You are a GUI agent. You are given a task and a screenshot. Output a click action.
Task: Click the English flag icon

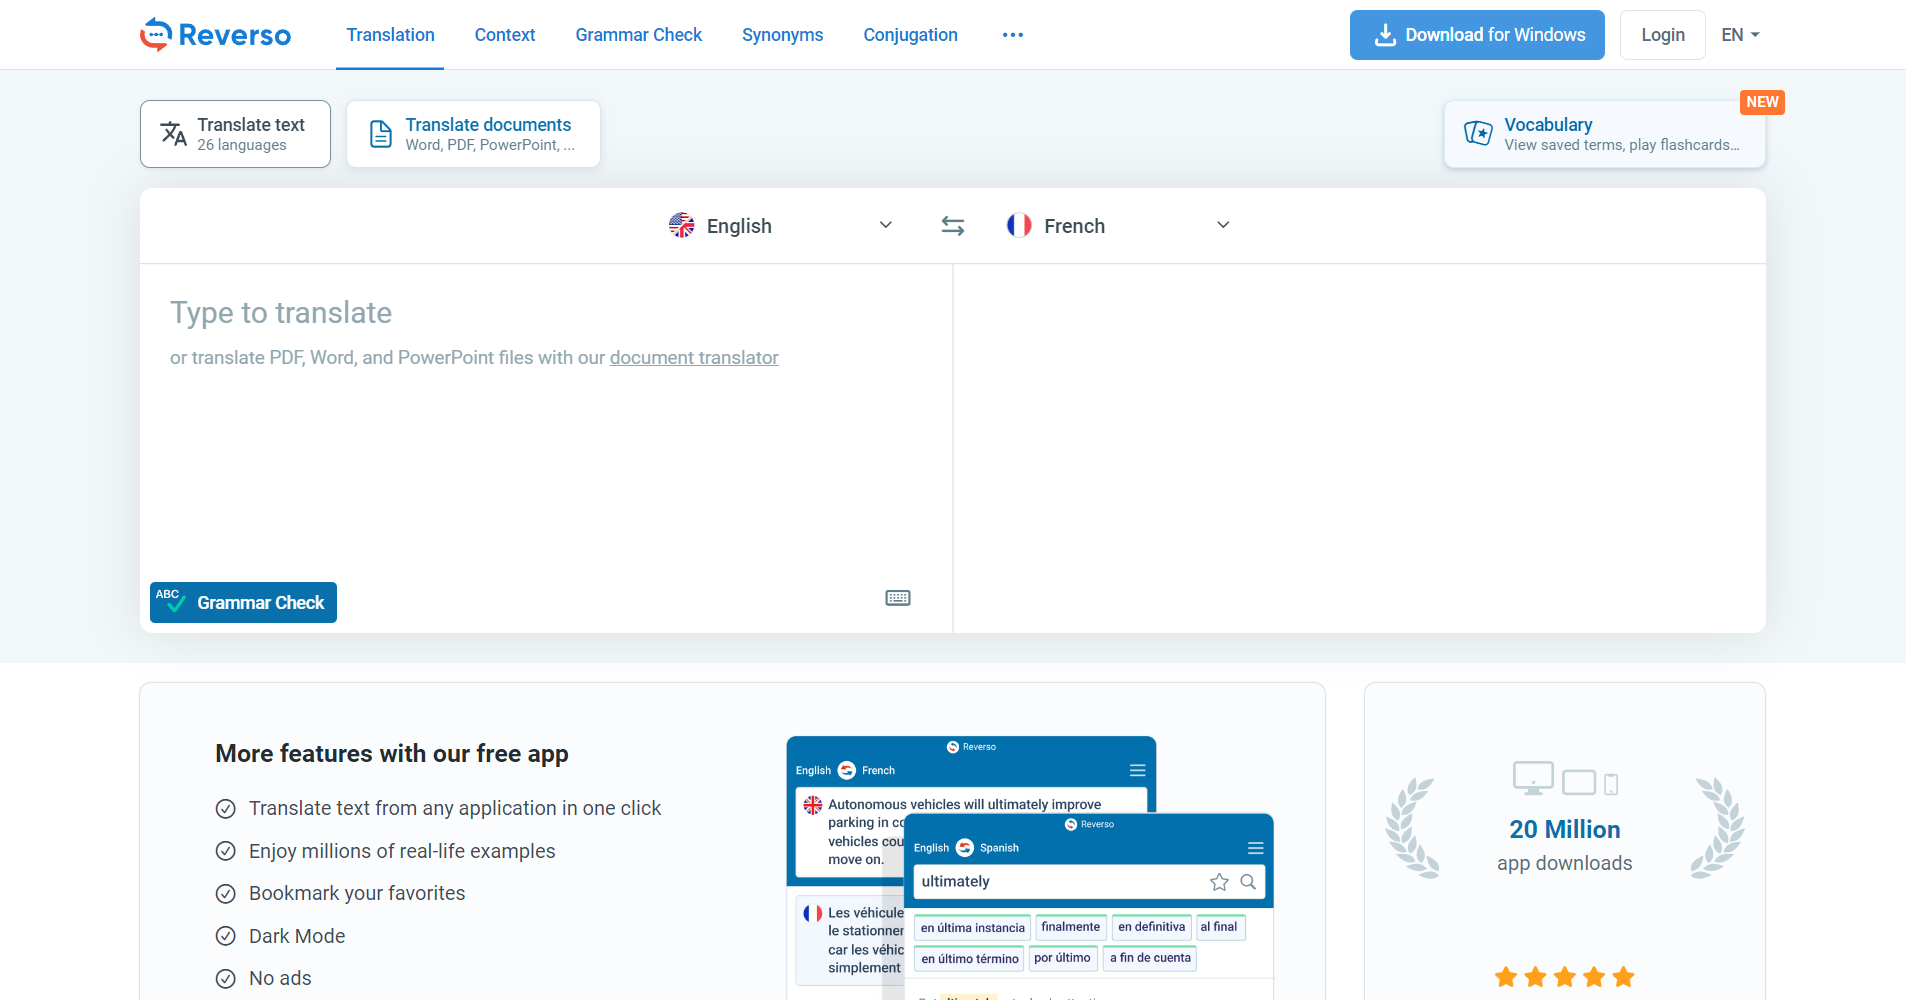click(x=682, y=225)
